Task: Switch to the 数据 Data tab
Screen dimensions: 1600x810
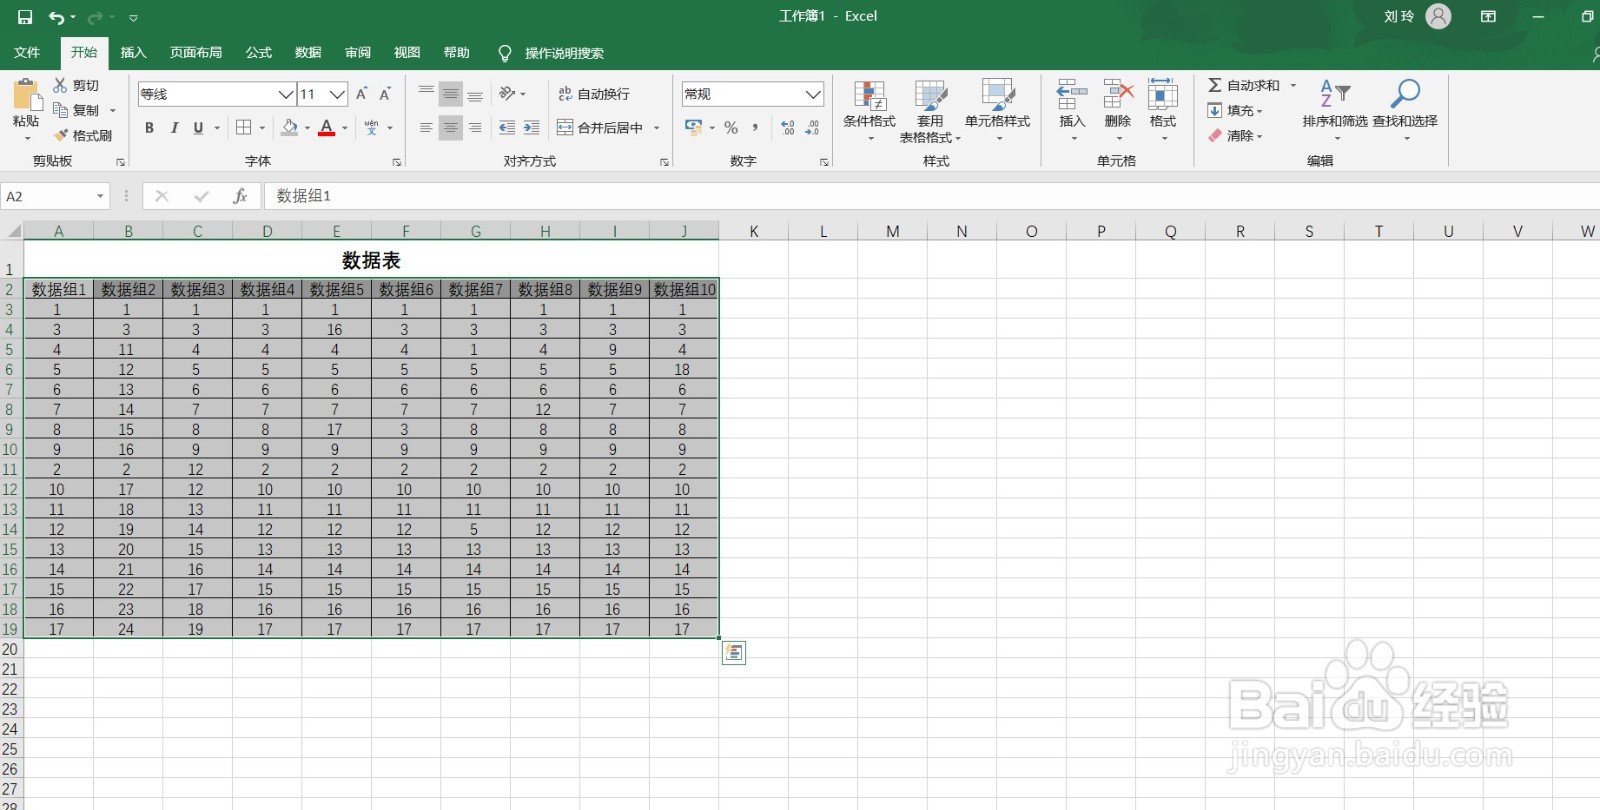Action: tap(308, 53)
